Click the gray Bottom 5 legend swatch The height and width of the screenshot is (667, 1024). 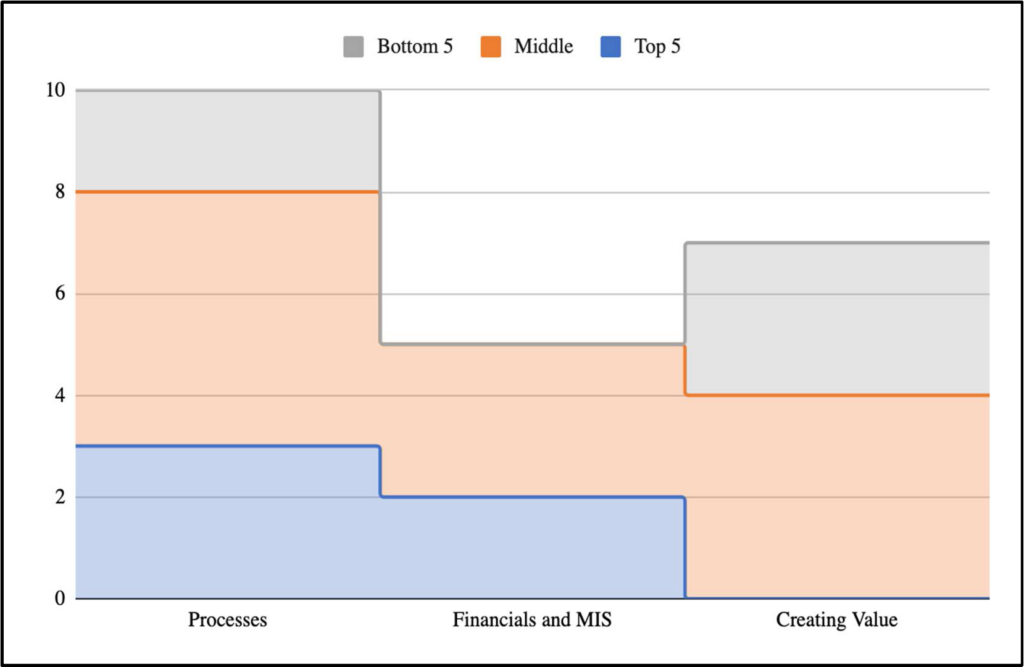pos(353,47)
